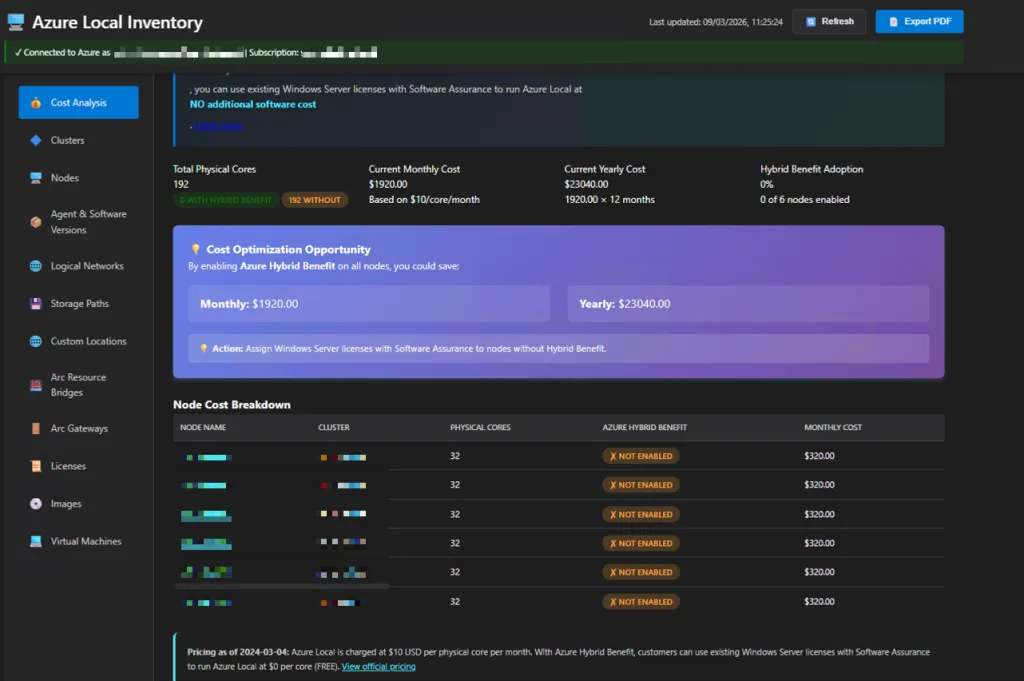The height and width of the screenshot is (681, 1024).
Task: Click the 0 WITH HYBRID BENEFIT badge
Action: [225, 200]
